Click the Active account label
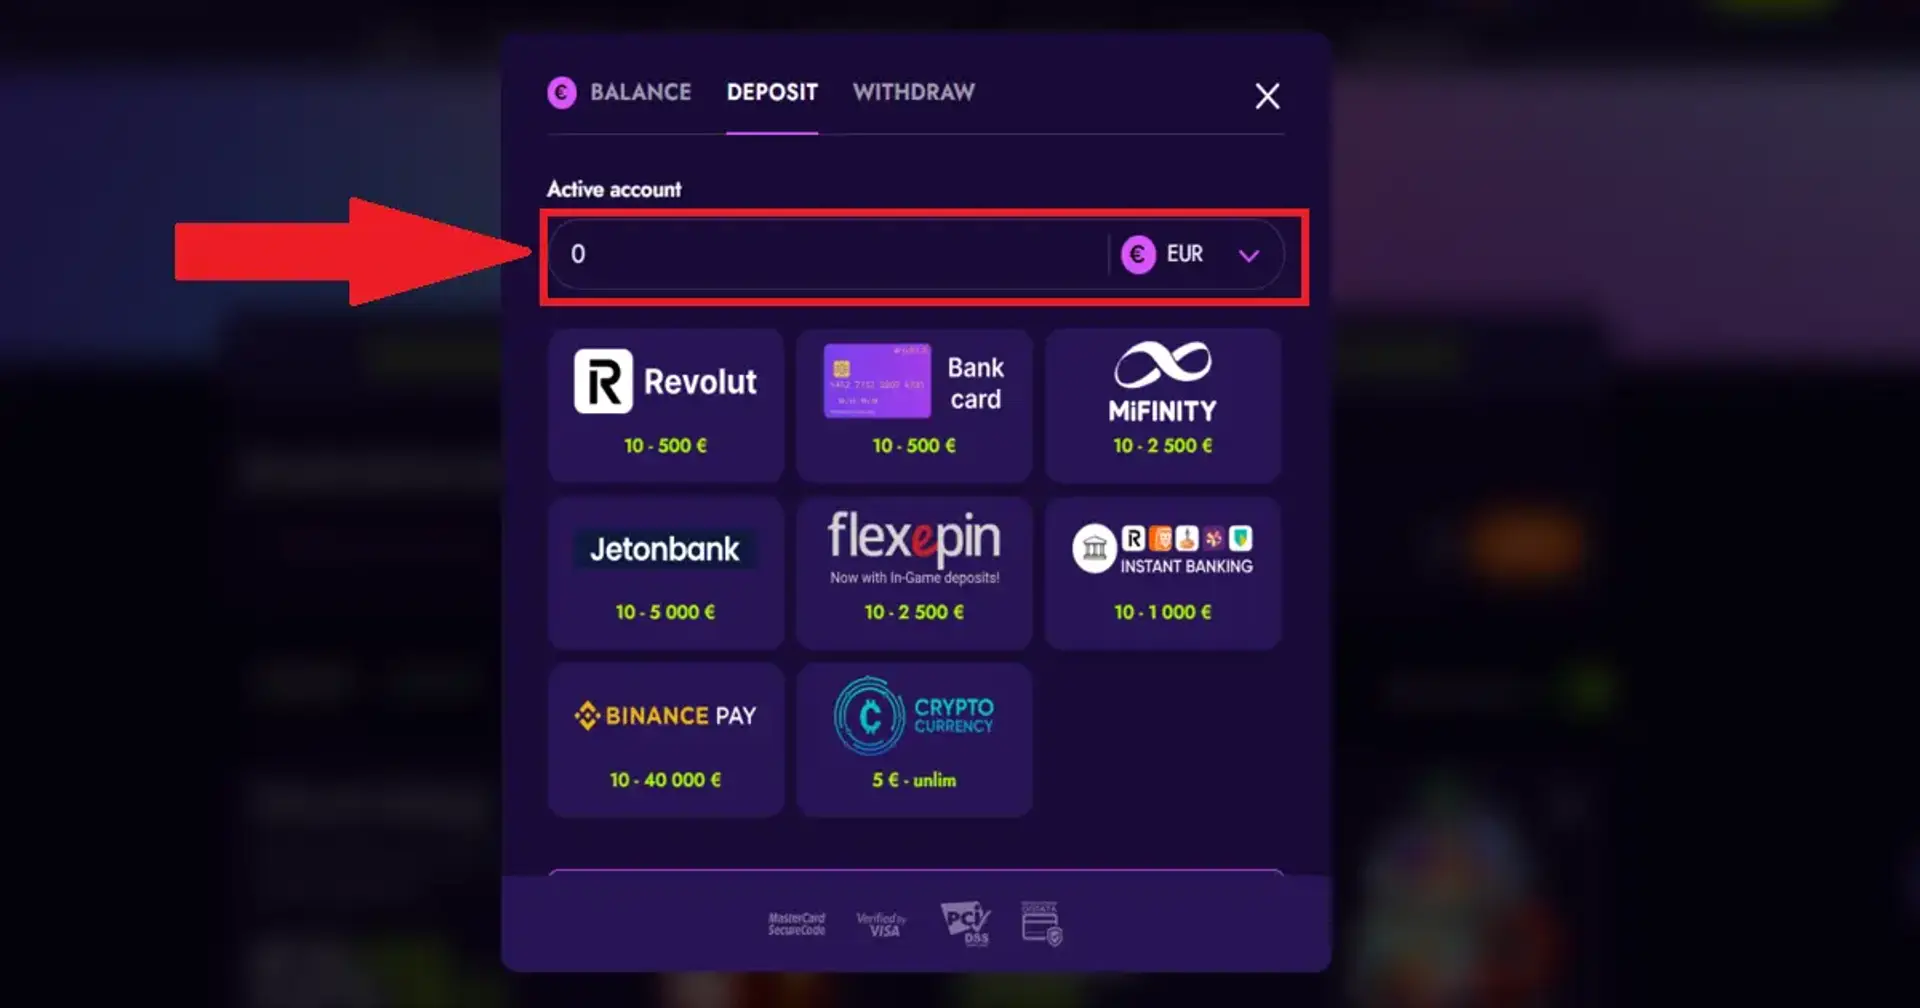The image size is (1920, 1008). click(x=614, y=189)
